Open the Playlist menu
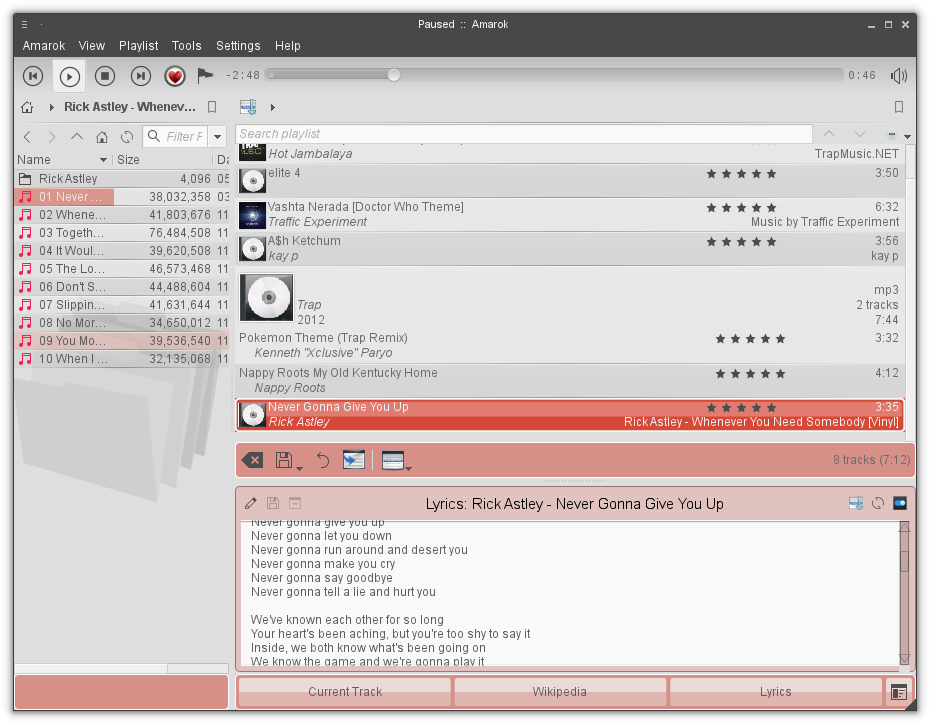Screen dimensions: 929x724 (x=138, y=45)
